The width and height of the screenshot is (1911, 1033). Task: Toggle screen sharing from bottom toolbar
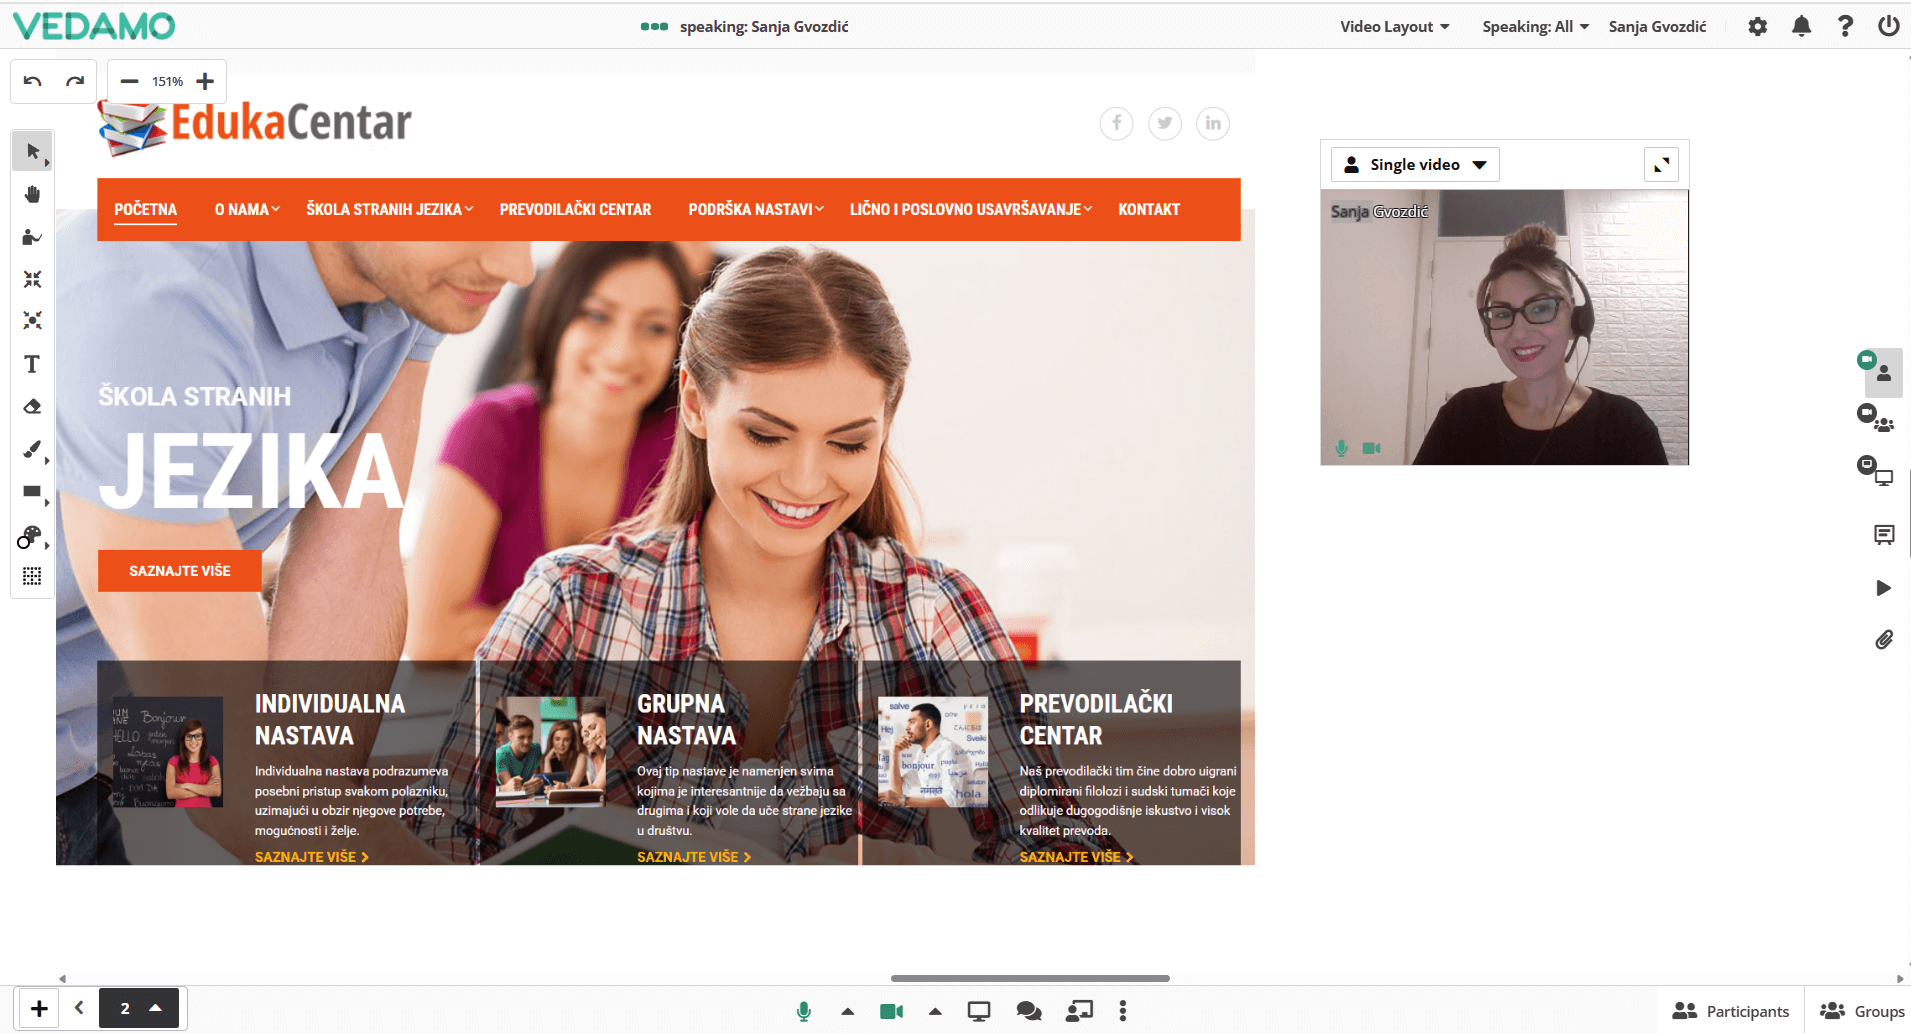coord(978,1011)
